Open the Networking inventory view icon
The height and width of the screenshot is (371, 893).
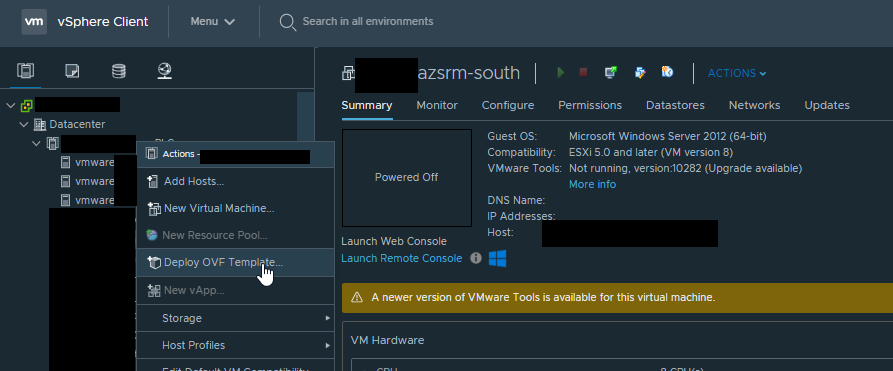(x=165, y=71)
